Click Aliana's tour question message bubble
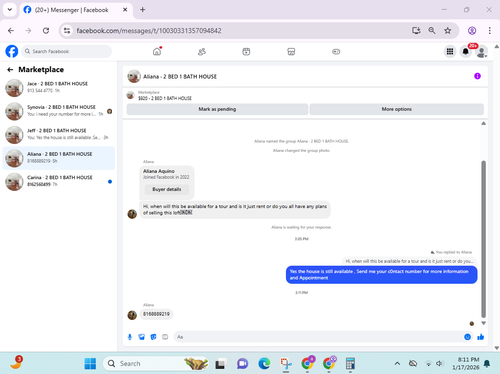500x374 pixels. [x=235, y=210]
